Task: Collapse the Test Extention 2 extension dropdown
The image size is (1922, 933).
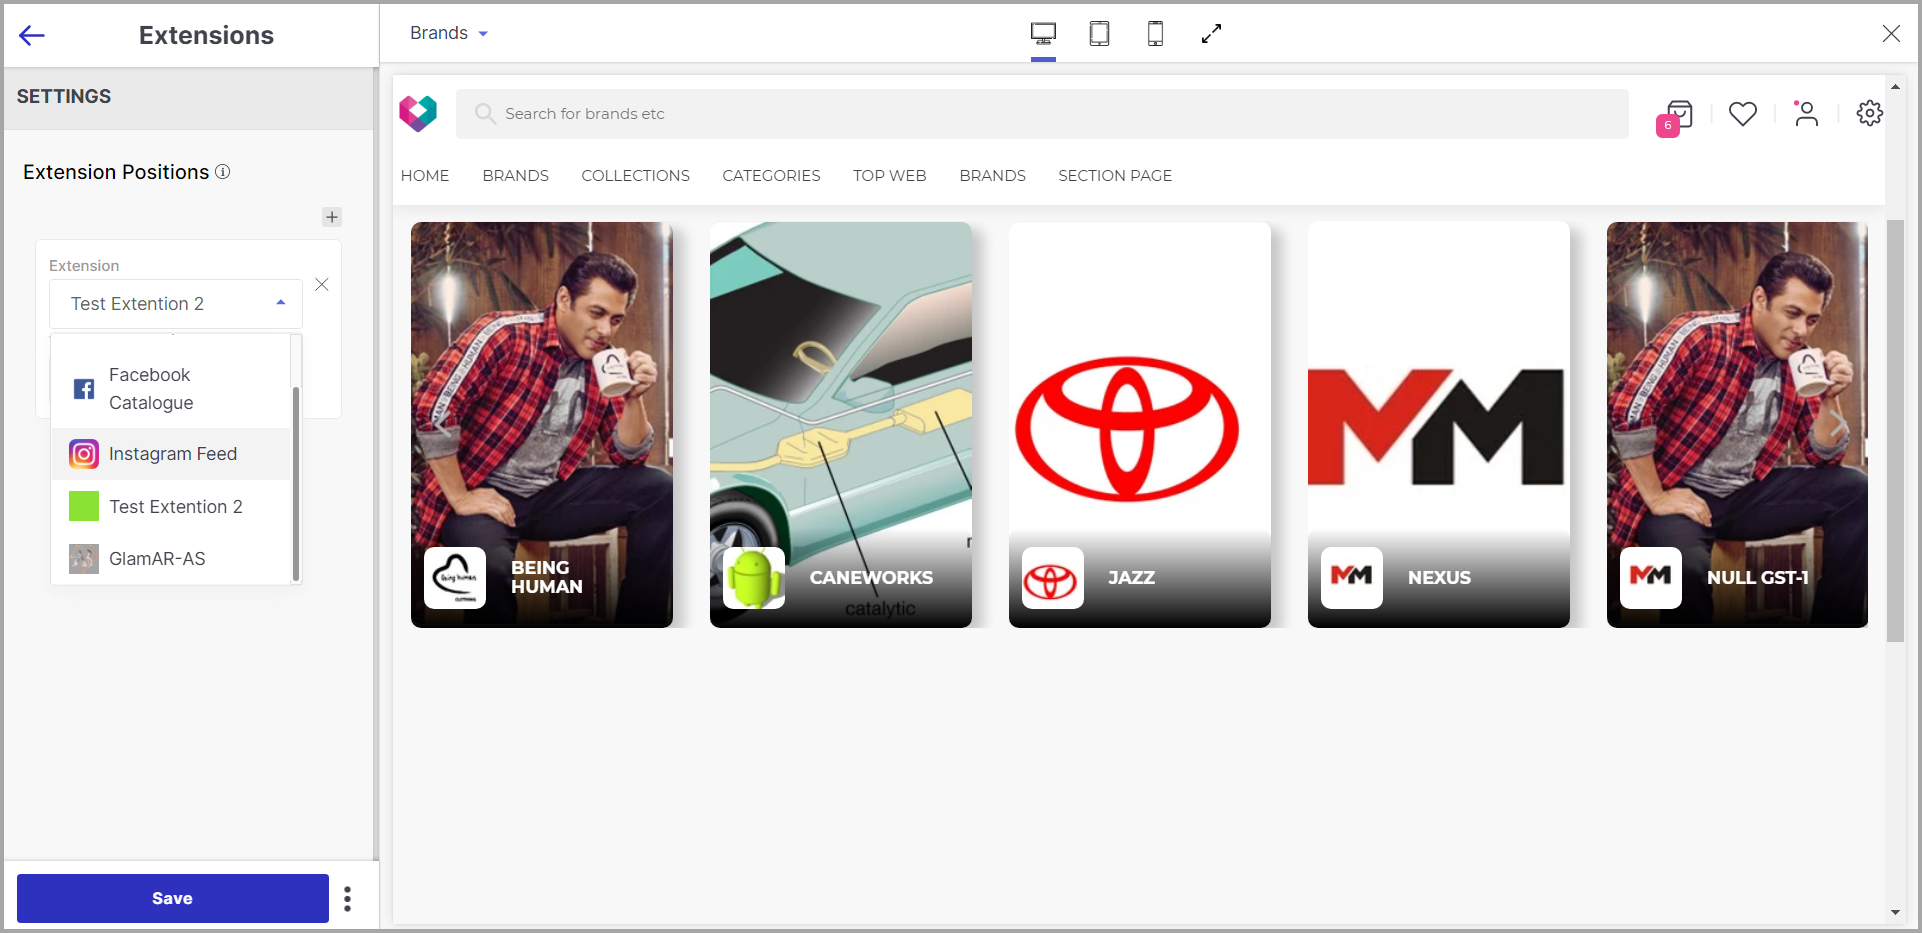Action: tap(281, 303)
